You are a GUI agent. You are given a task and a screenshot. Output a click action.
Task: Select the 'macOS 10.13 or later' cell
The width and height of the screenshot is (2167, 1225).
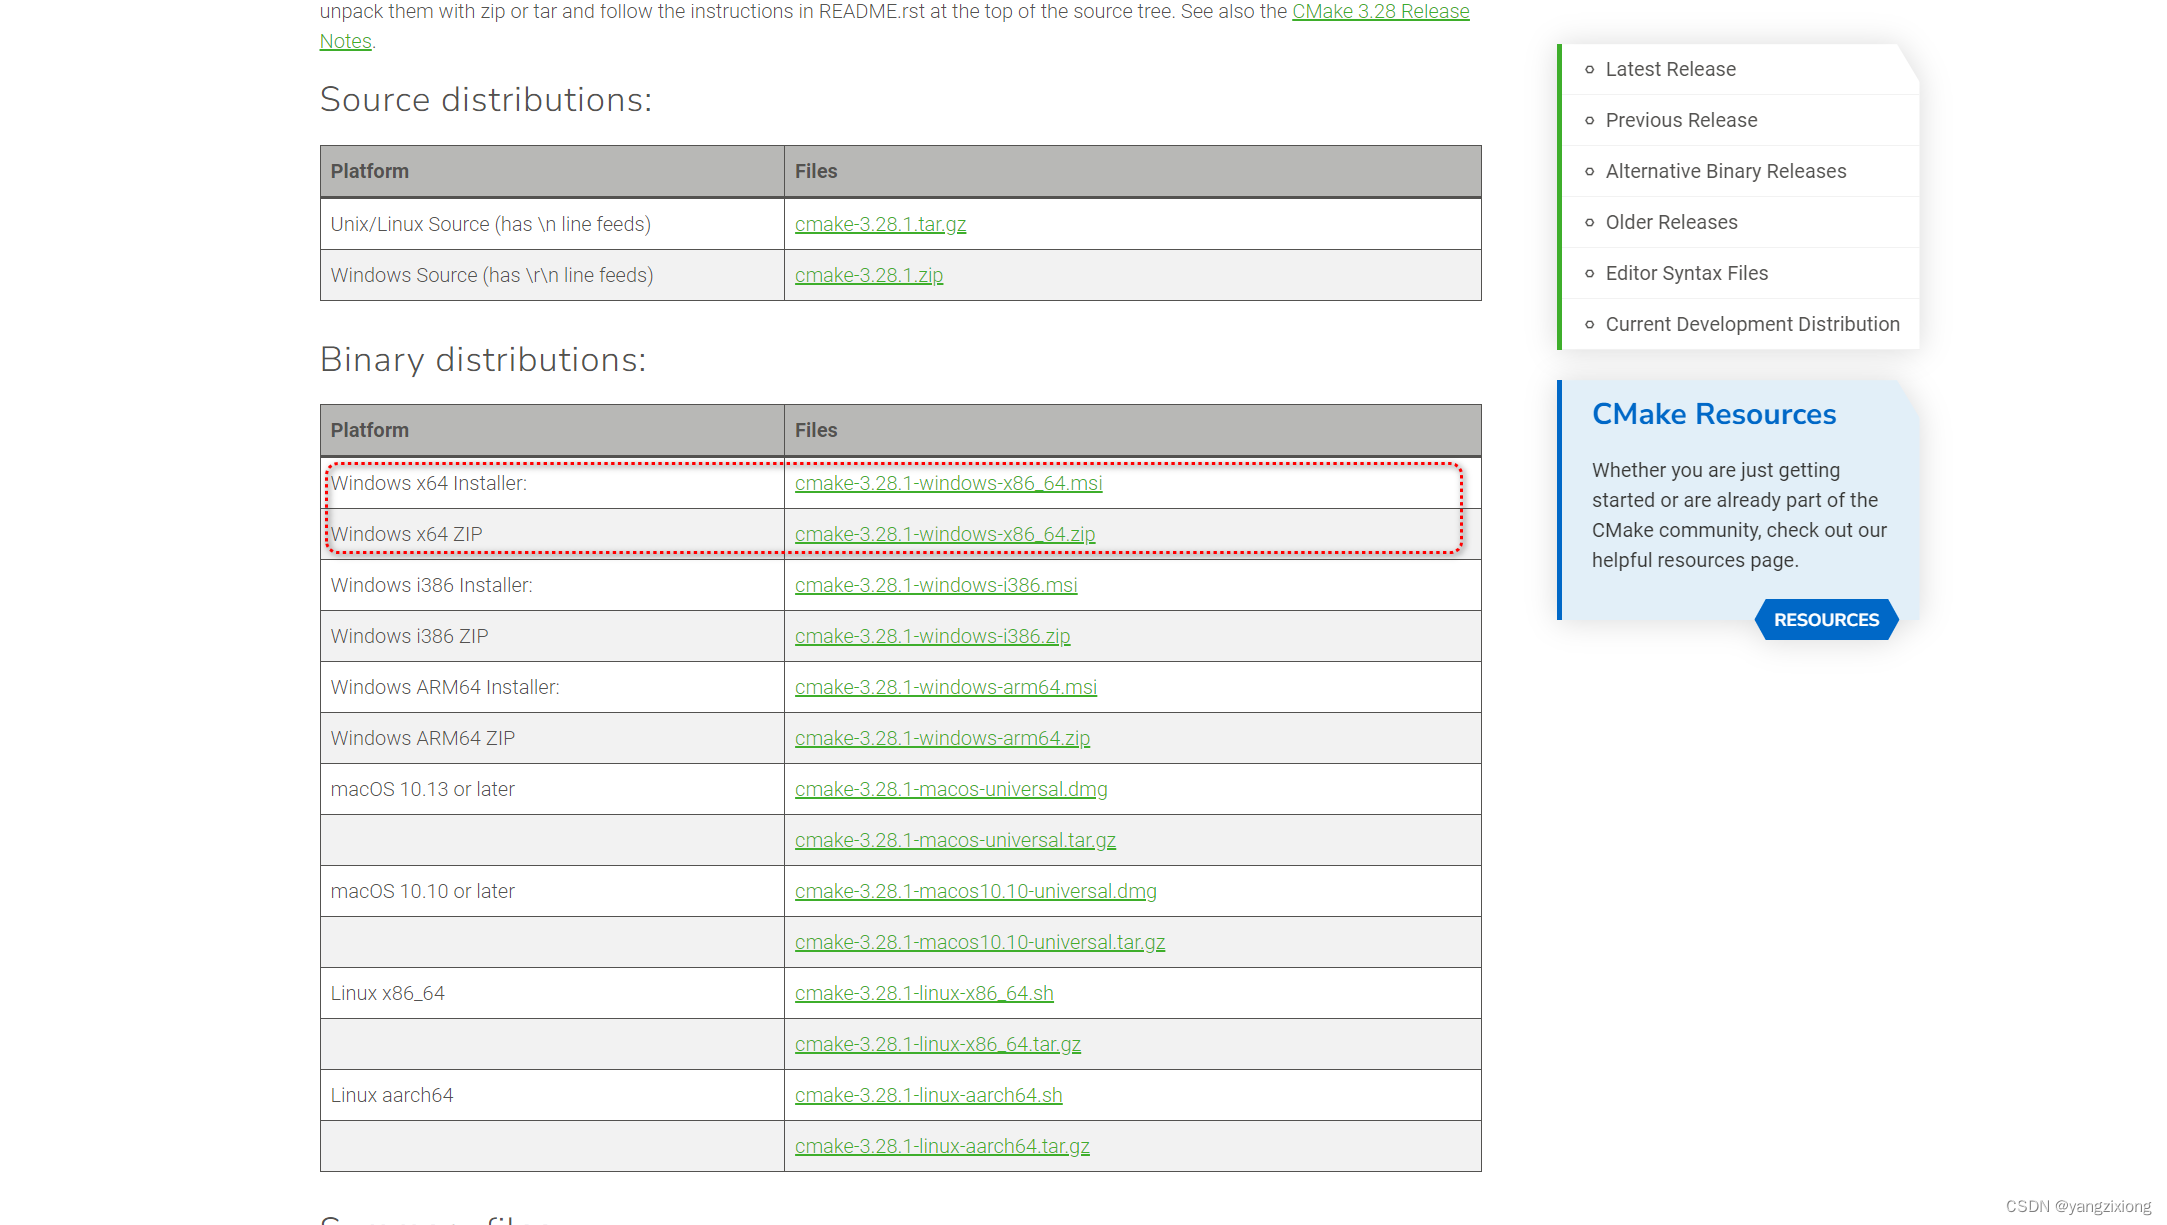pos(552,789)
